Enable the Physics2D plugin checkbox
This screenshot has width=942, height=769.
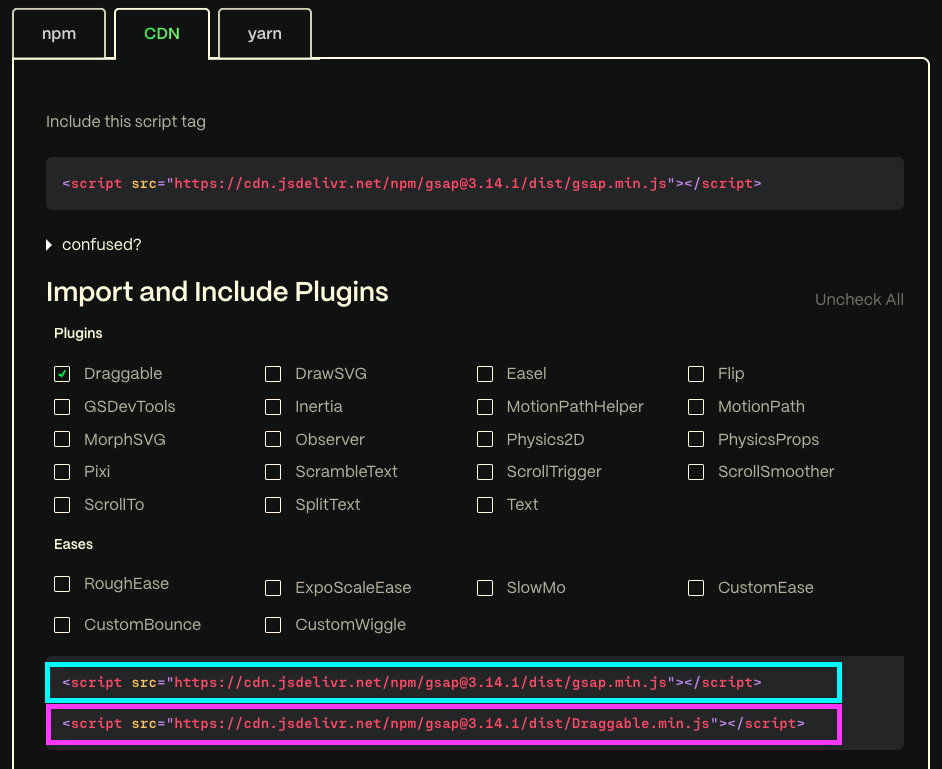(485, 440)
